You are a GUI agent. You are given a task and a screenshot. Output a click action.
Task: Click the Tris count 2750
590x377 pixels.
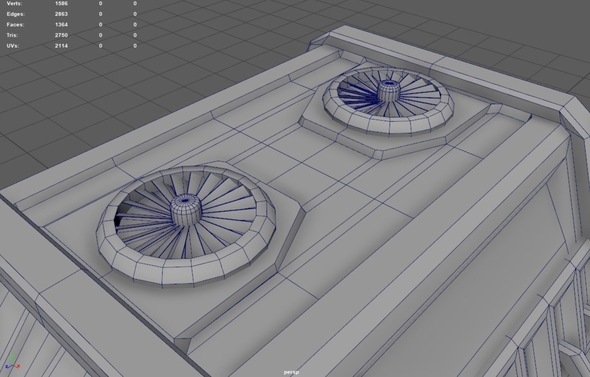(x=61, y=35)
